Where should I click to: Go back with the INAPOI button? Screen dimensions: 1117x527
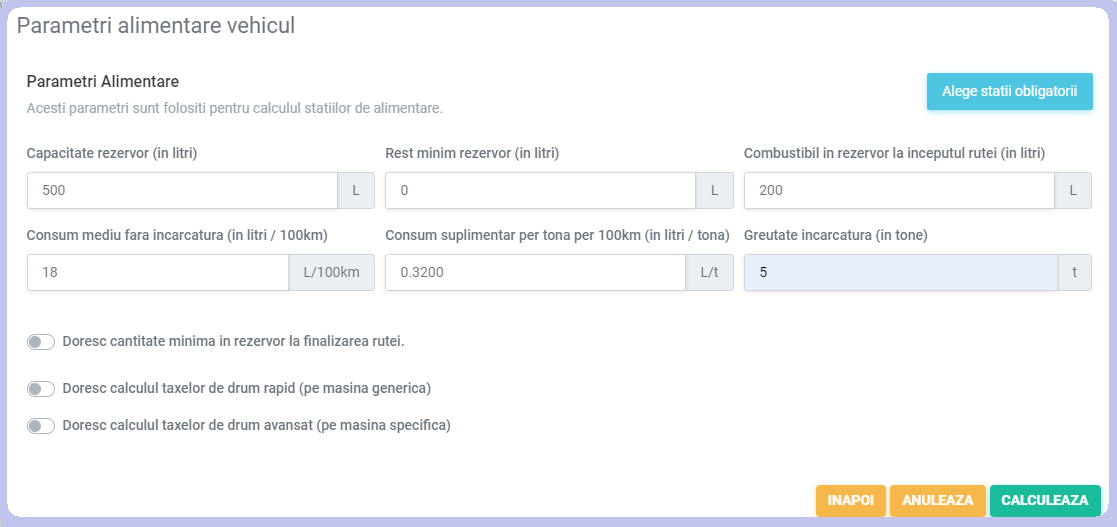tap(850, 500)
